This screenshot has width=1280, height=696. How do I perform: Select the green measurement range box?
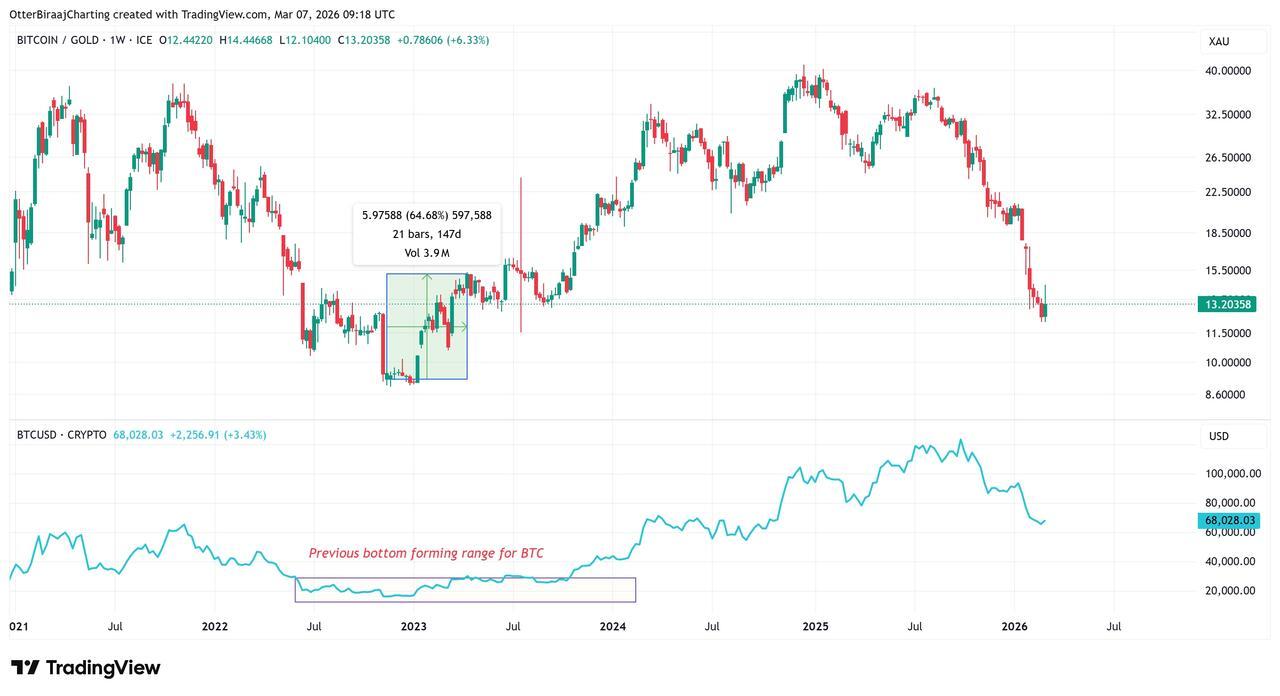427,326
